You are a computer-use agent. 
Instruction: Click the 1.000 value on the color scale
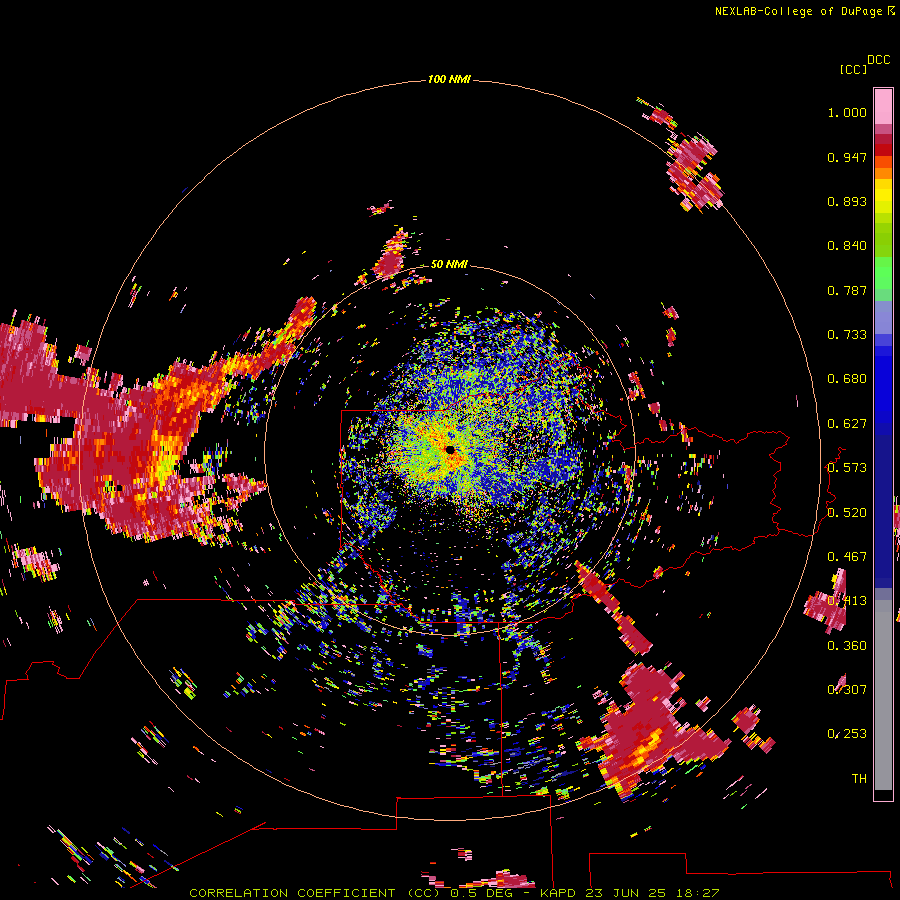click(847, 112)
